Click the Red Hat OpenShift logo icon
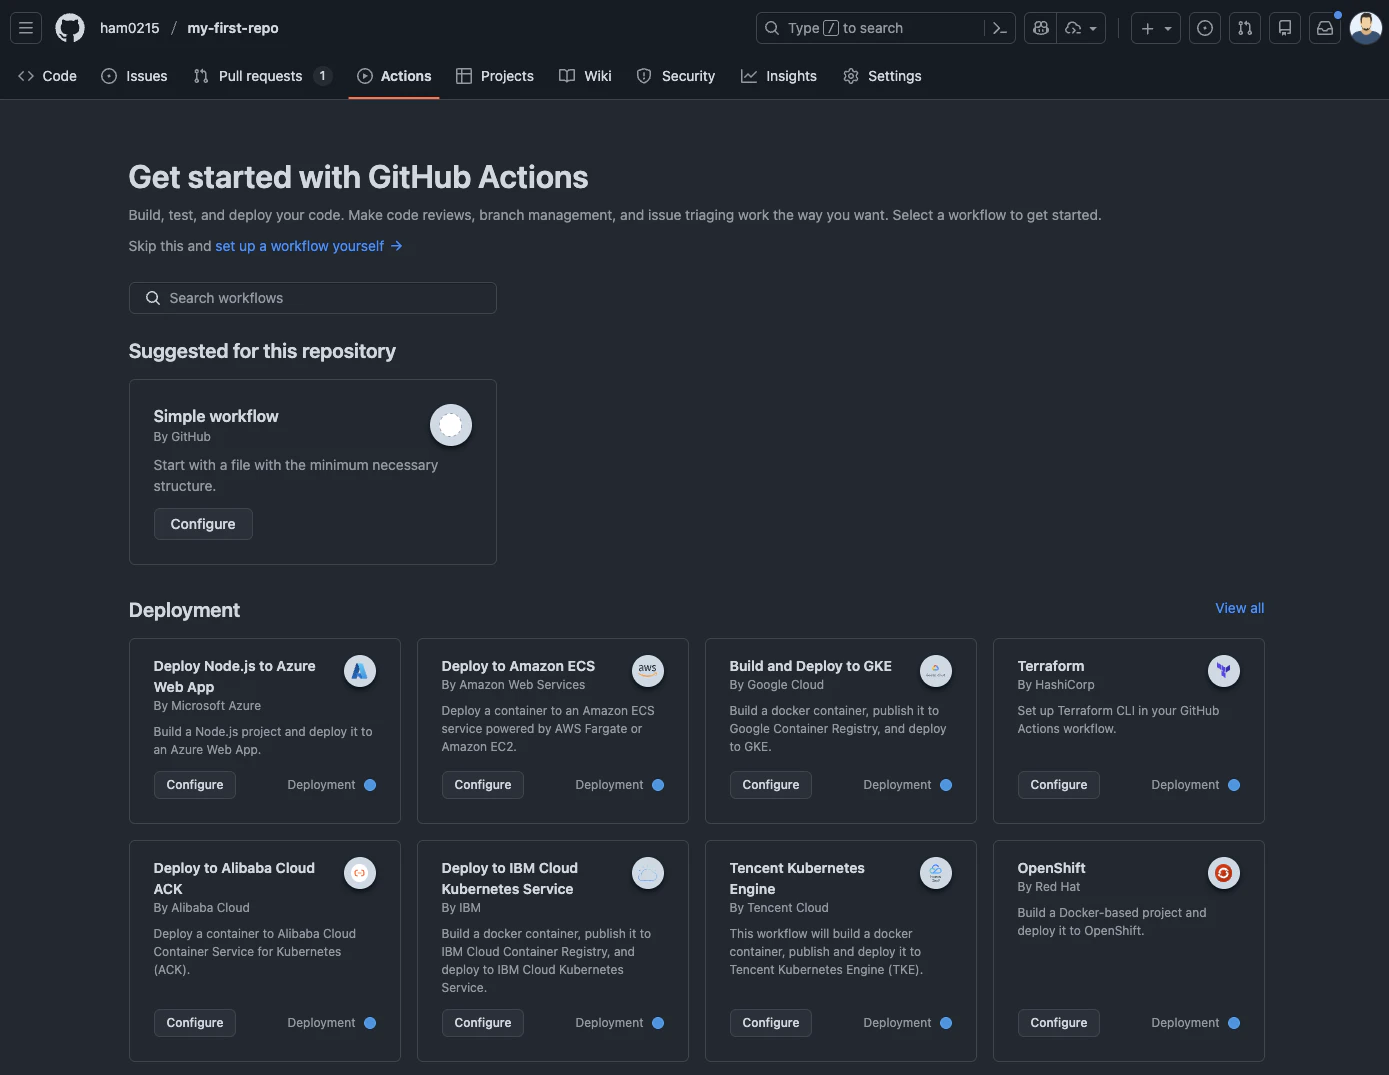The image size is (1389, 1075). pyautogui.click(x=1224, y=873)
